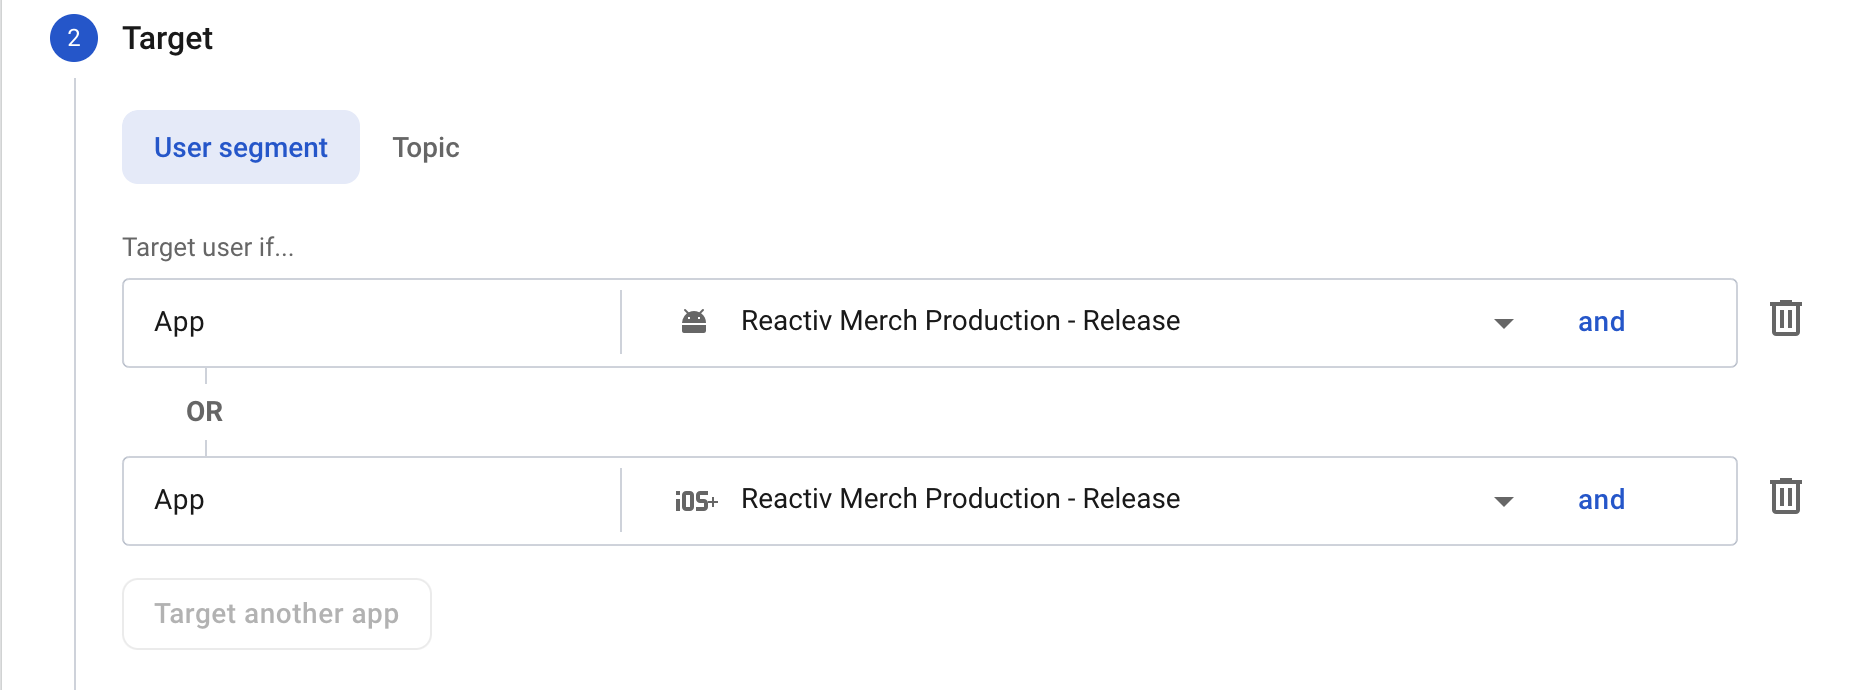Image resolution: width=1868 pixels, height=690 pixels.
Task: Expand the Android app dropdown arrow
Action: point(1503,323)
